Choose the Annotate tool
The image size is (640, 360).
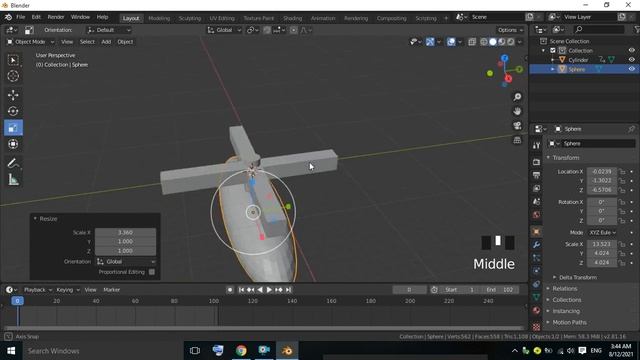click(13, 163)
